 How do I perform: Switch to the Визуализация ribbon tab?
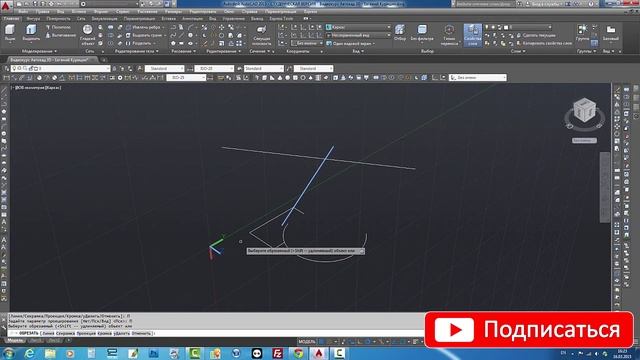(104, 19)
